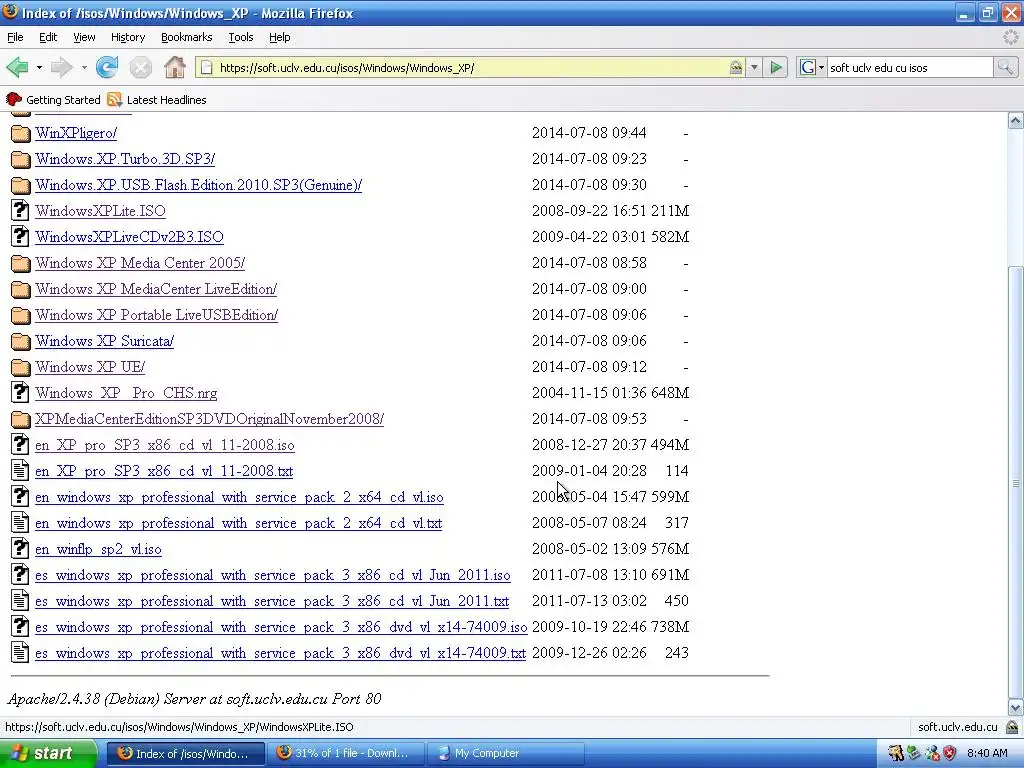Click the green Go button
This screenshot has width=1024, height=768.
tap(776, 67)
